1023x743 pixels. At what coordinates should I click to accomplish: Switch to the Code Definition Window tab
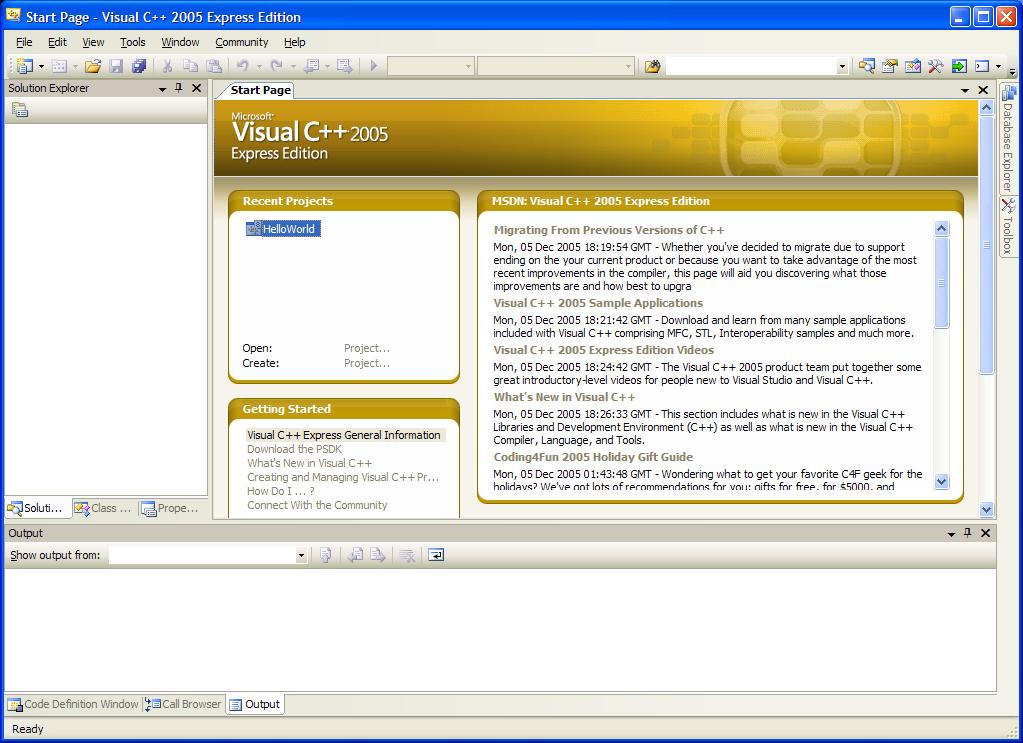pyautogui.click(x=74, y=705)
